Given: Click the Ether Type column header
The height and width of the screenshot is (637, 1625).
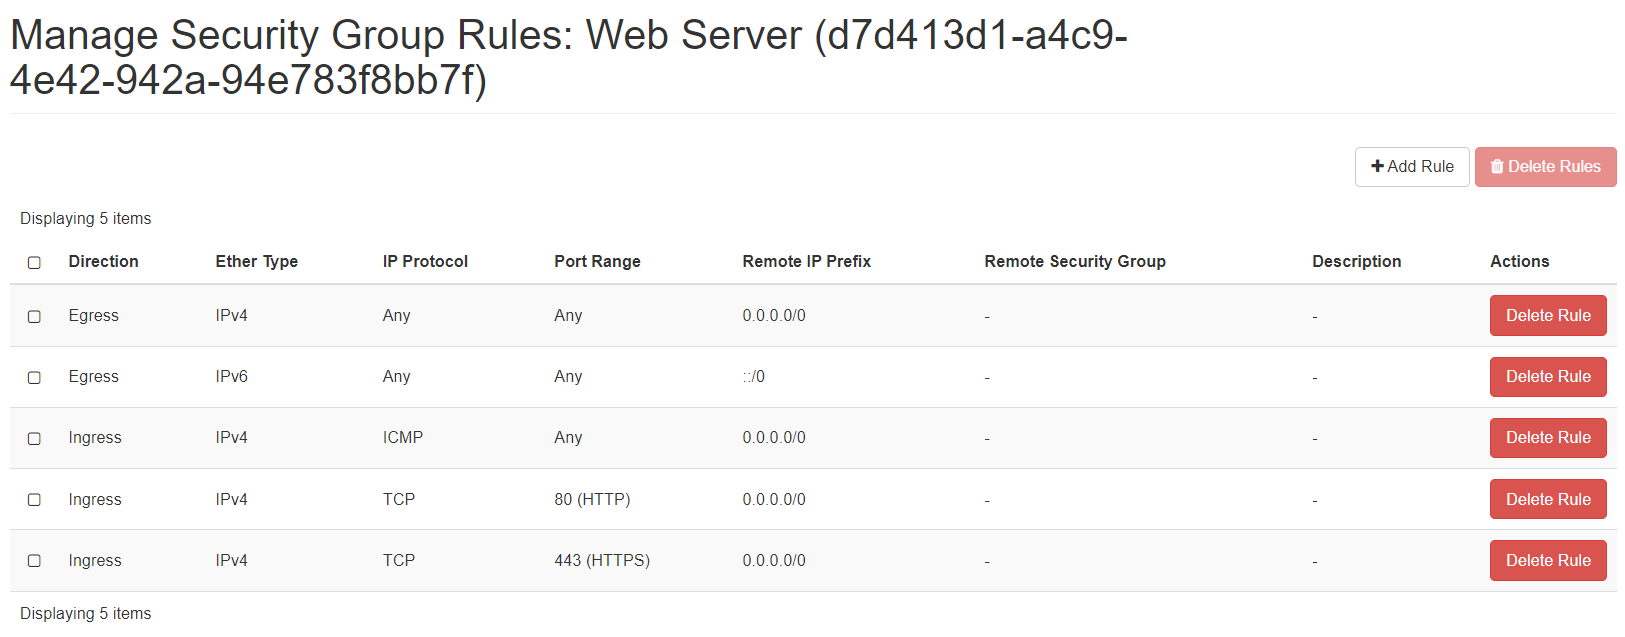Looking at the screenshot, I should (x=256, y=261).
